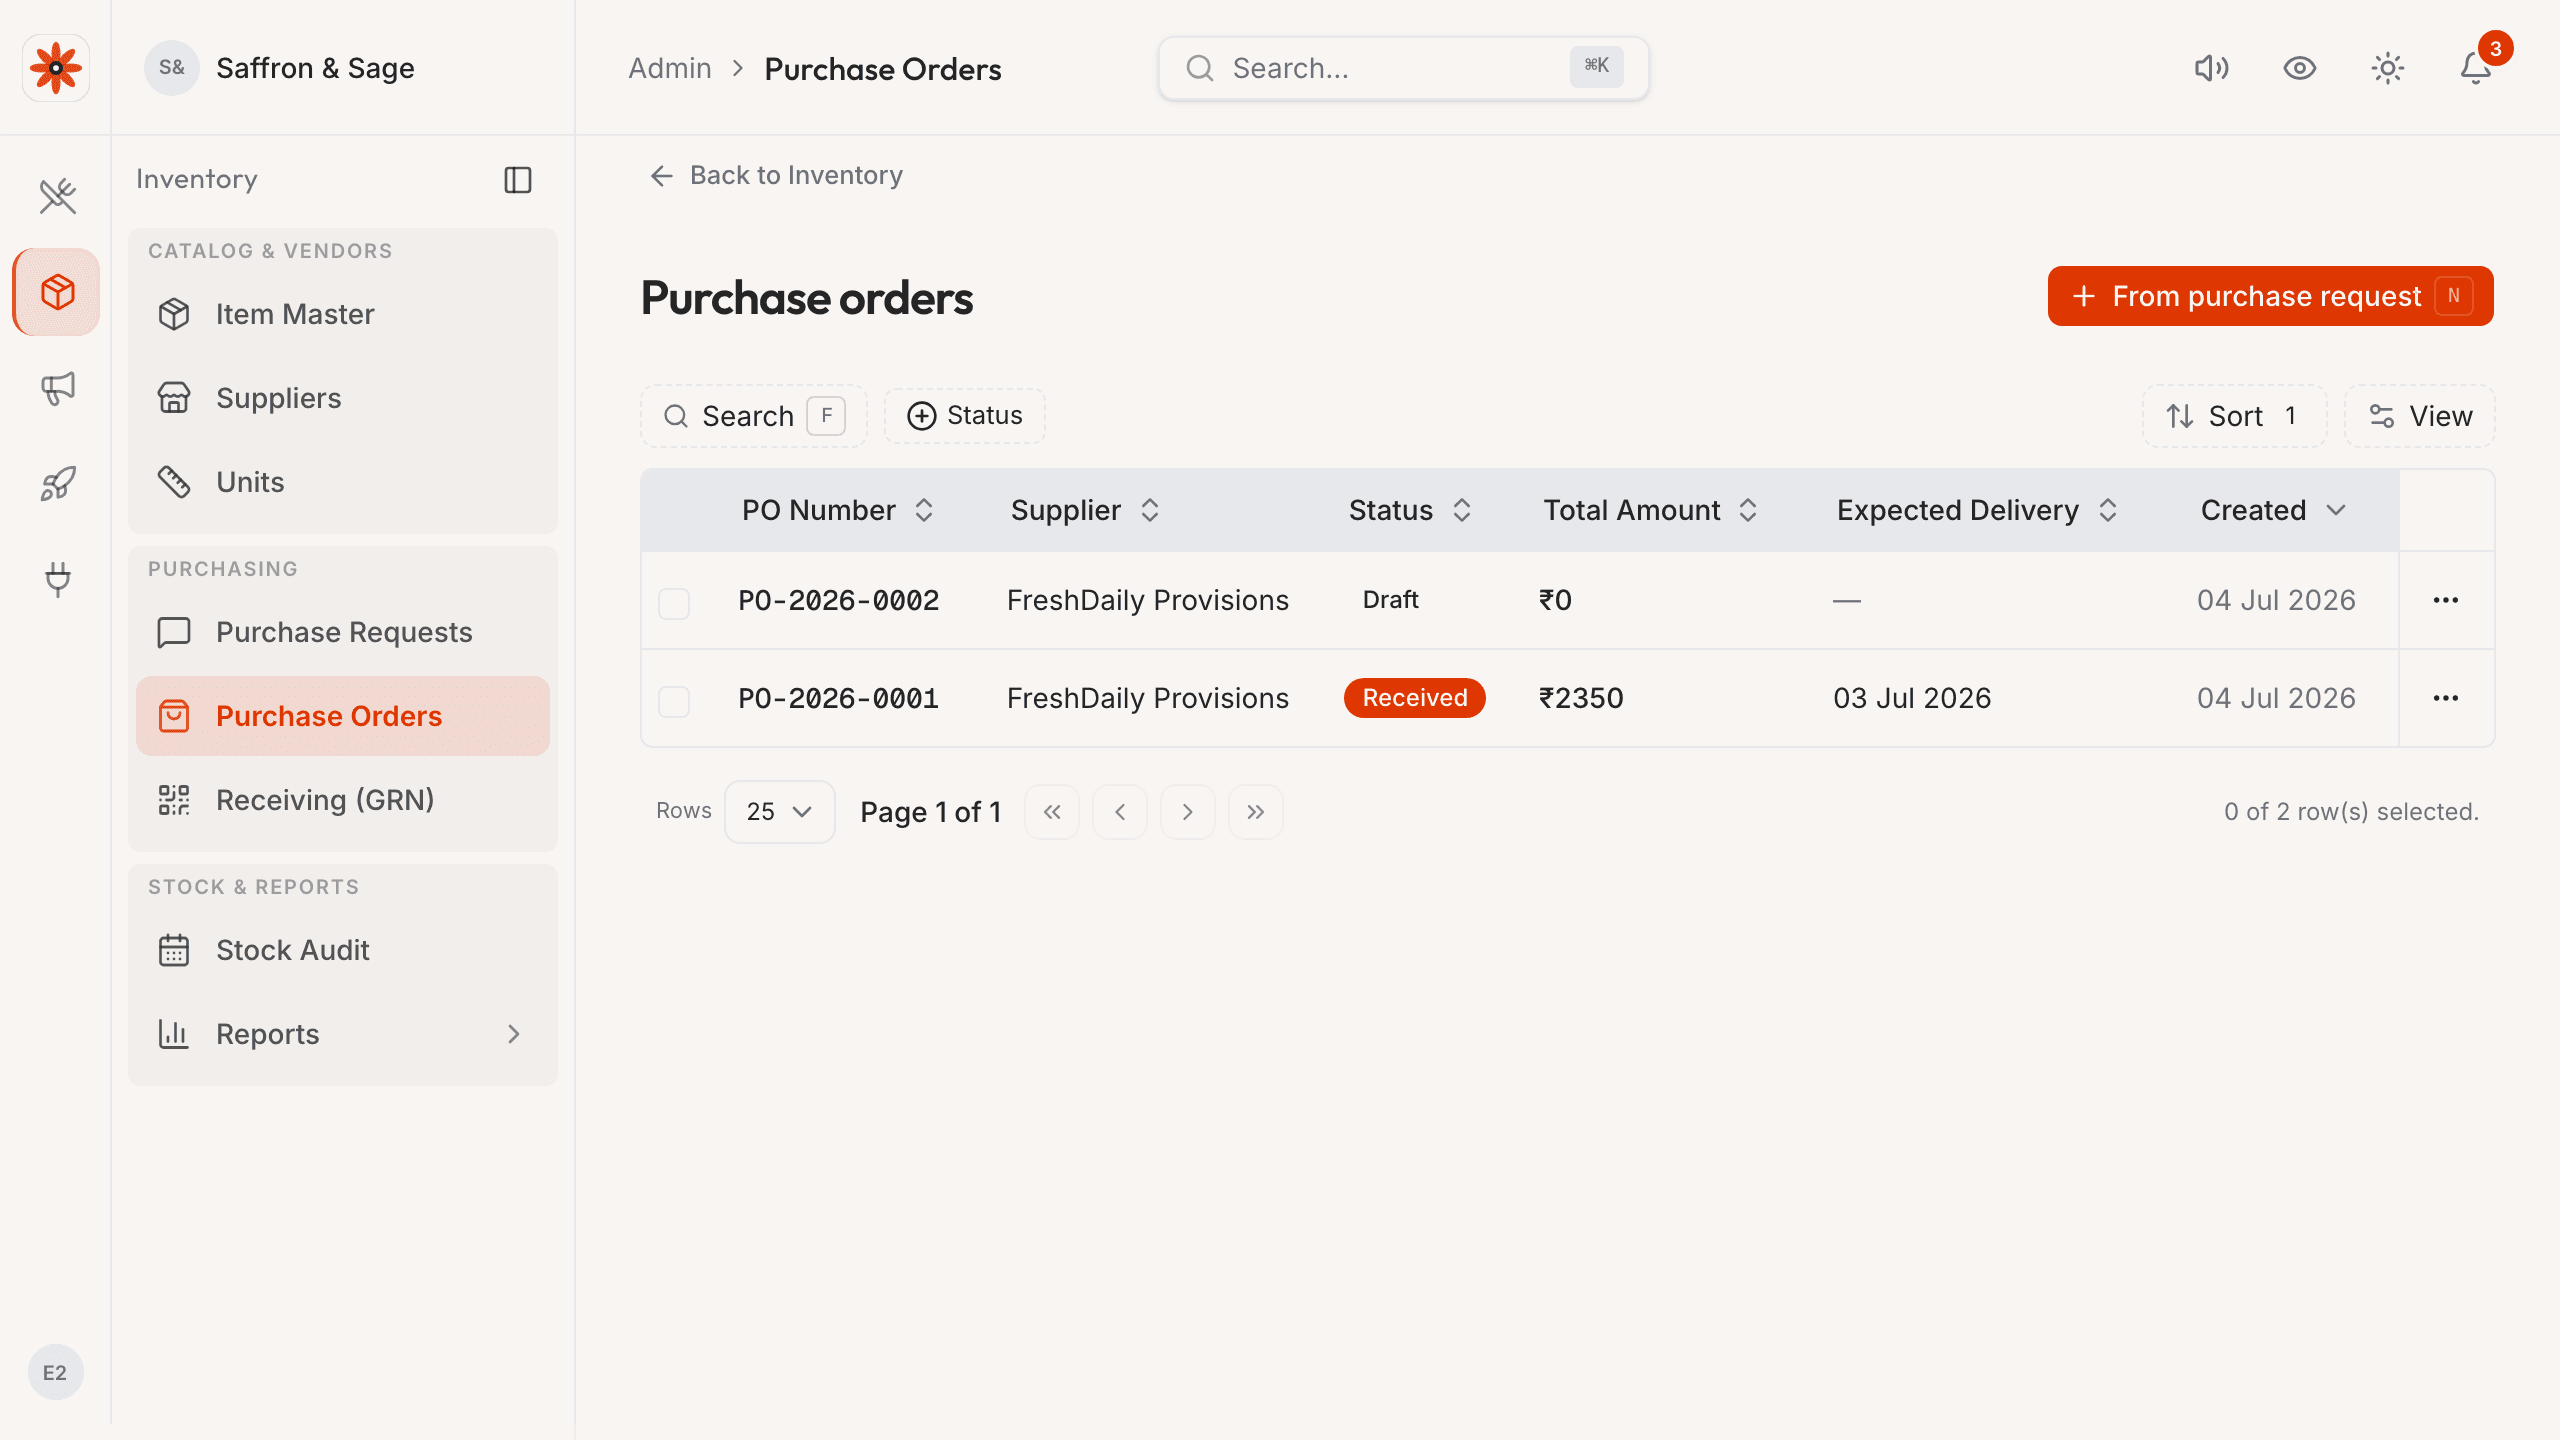Open Item Master in the sidebar
Image resolution: width=2560 pixels, height=1440 pixels.
[x=343, y=314]
